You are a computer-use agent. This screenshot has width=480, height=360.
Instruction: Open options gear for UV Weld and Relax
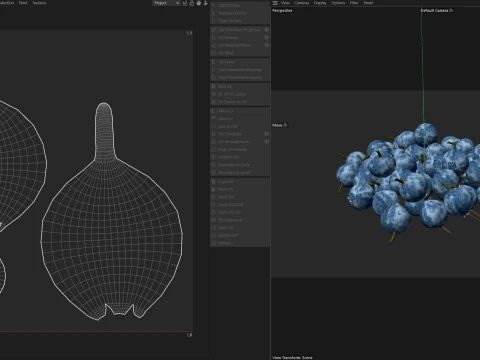[266, 45]
